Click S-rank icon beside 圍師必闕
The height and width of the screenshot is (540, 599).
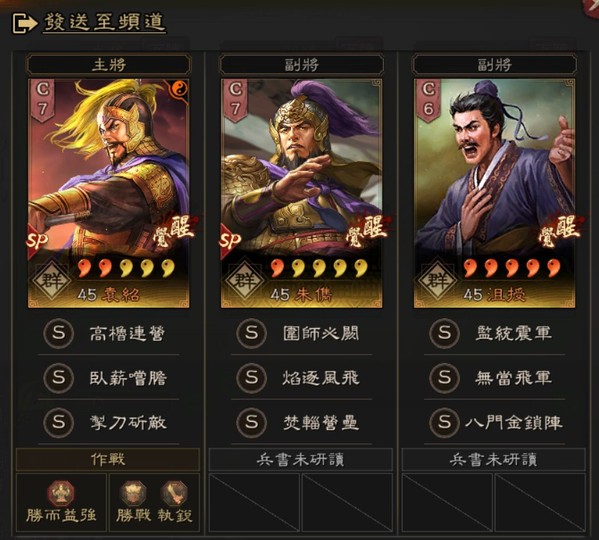pos(251,333)
